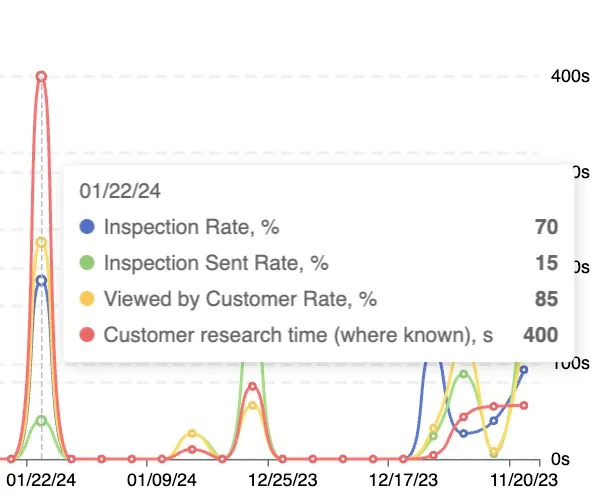Click yellow Viewed by Customer Rate dot
Image resolution: width=615 pixels, height=502 pixels.
[x=88, y=299]
